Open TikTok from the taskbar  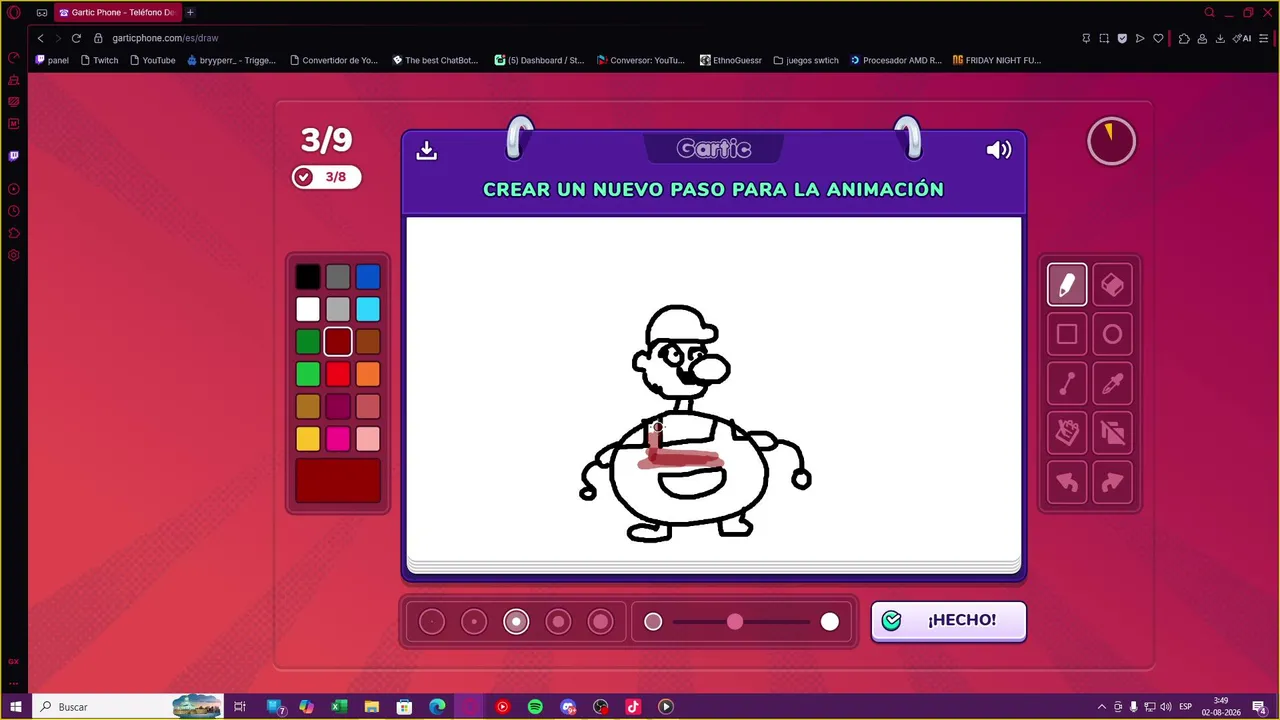coord(633,707)
